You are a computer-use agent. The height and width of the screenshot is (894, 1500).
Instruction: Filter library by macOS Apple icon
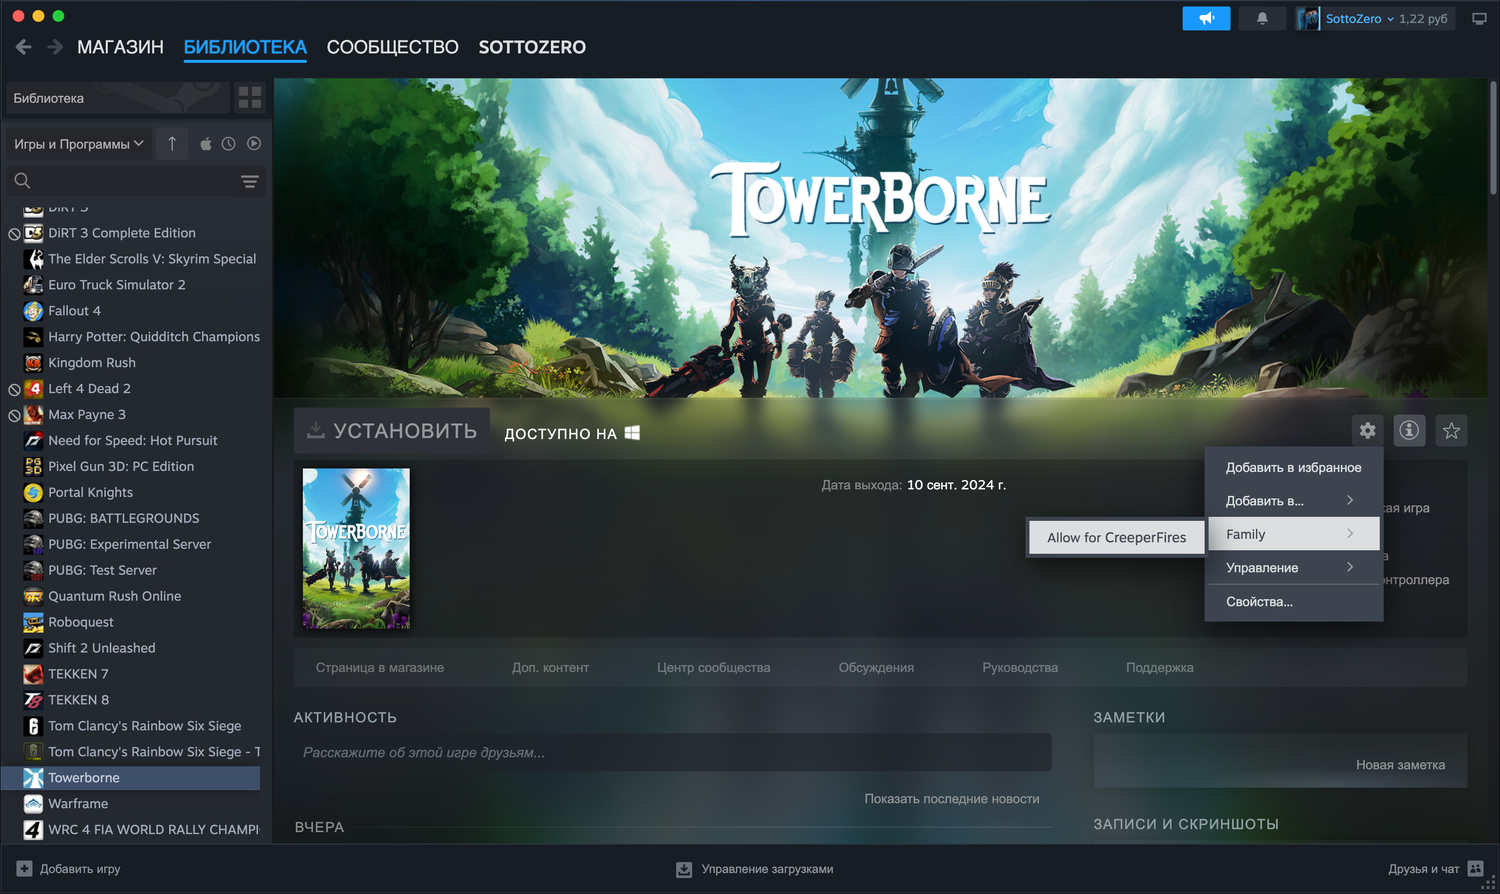click(205, 144)
